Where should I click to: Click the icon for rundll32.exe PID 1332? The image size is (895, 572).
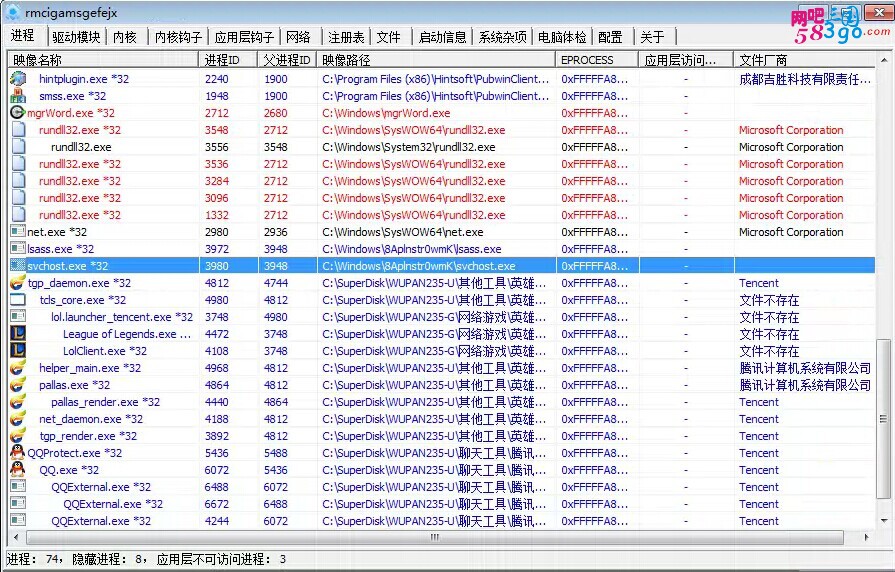click(x=18, y=215)
